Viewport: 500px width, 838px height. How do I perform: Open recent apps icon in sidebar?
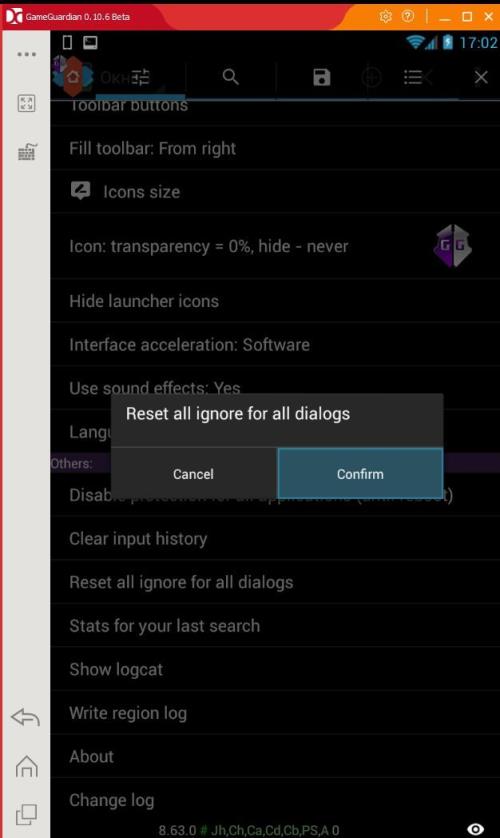[x=26, y=814]
